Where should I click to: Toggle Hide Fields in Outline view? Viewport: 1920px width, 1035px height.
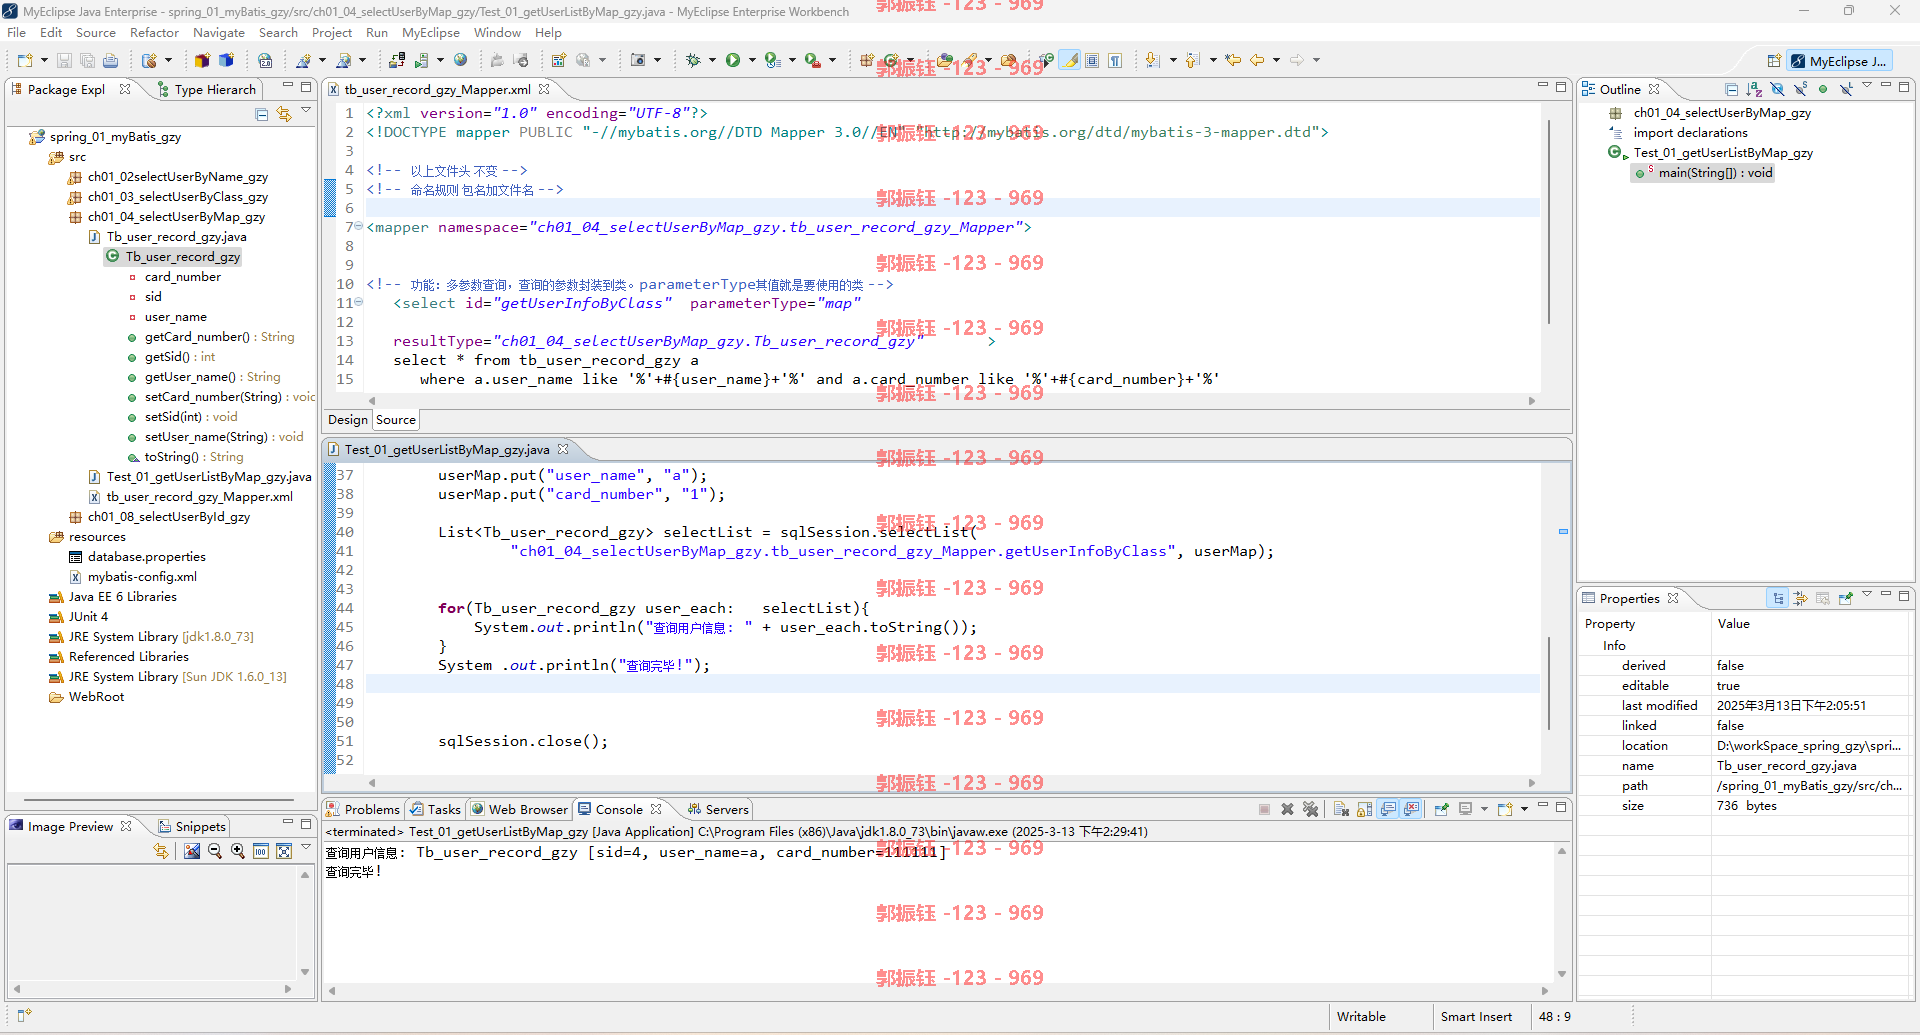[1777, 89]
